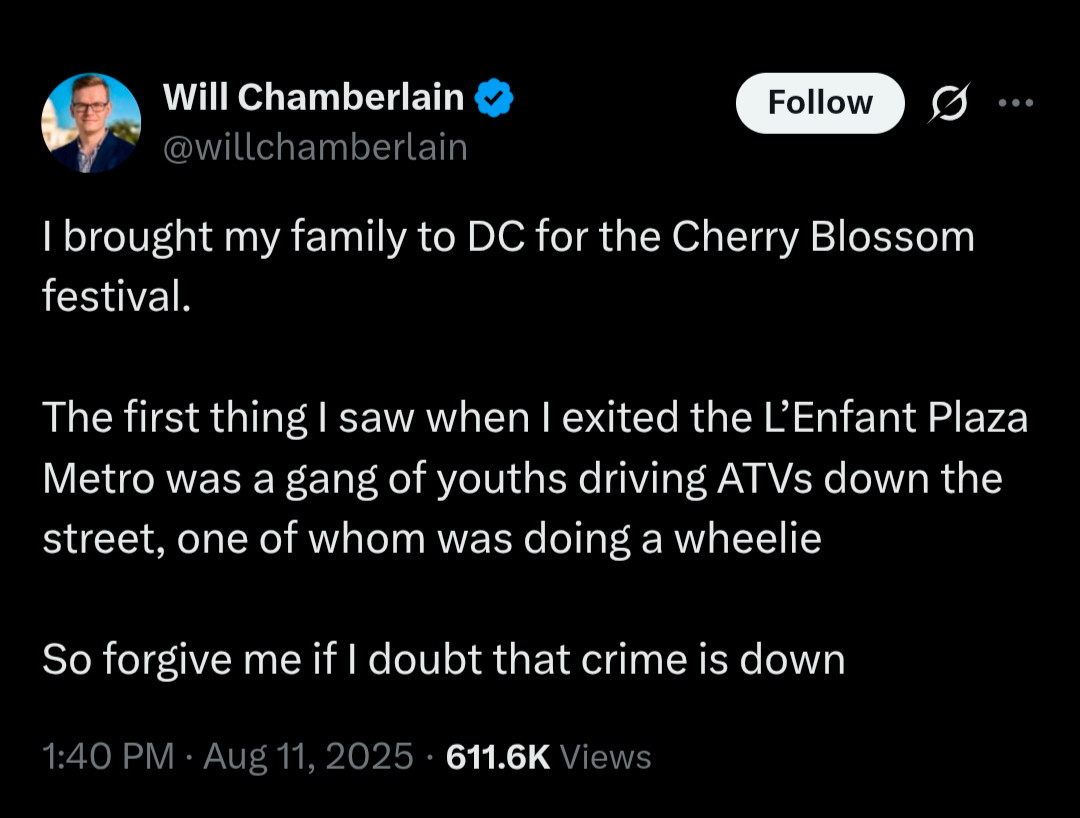Open Will Chamberlain's profile picture

coord(91,123)
